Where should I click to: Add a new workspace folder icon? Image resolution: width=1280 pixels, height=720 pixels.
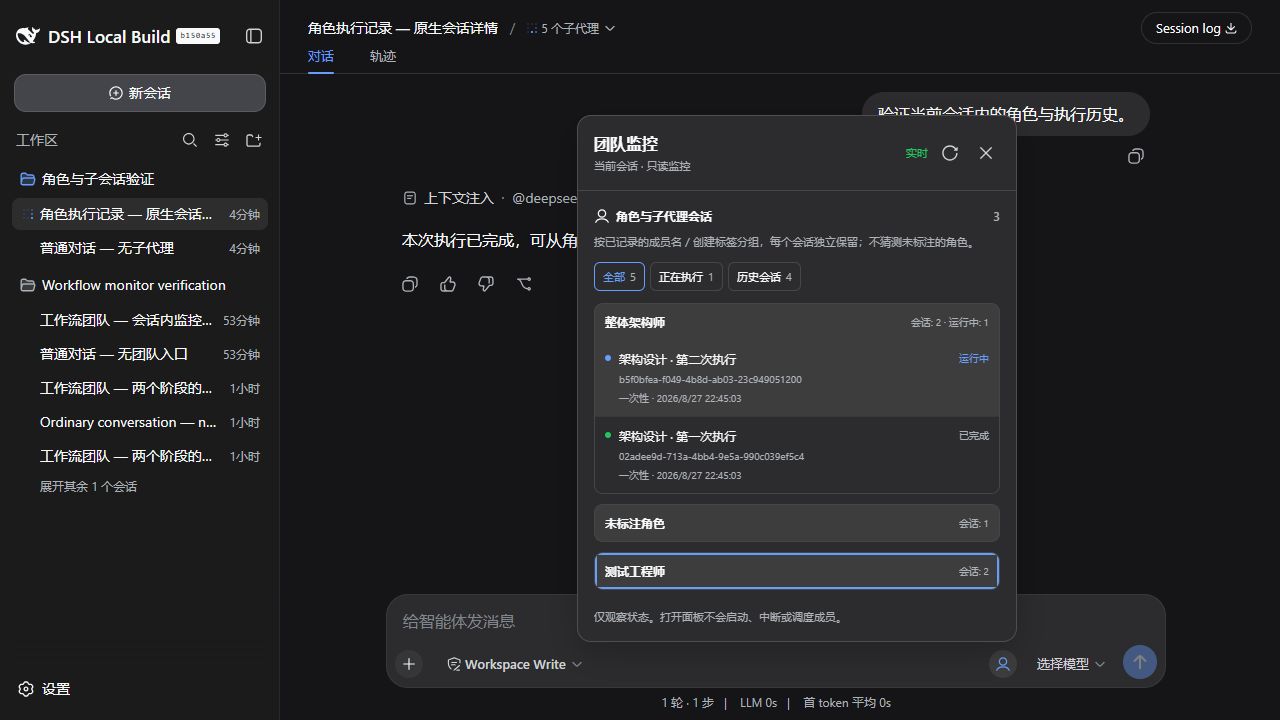pyautogui.click(x=254, y=140)
